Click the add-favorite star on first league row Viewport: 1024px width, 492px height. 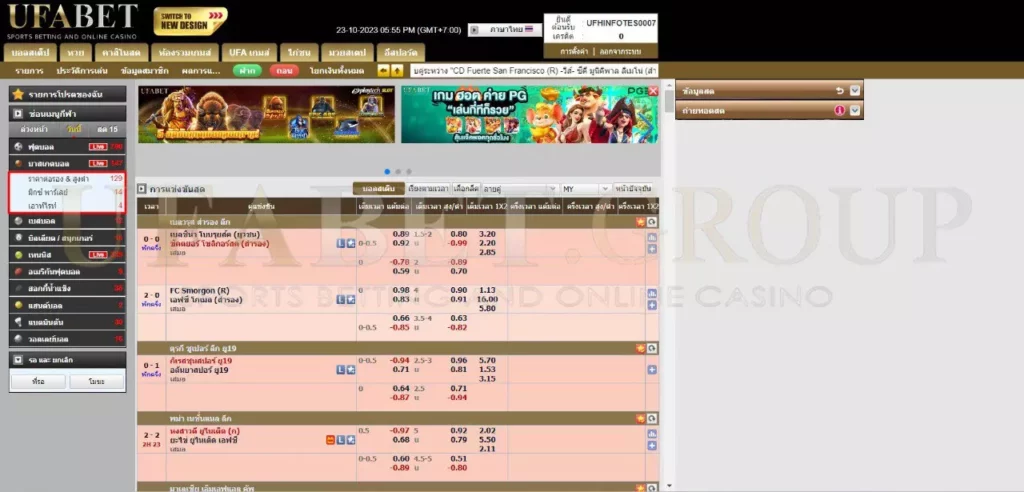[x=640, y=222]
